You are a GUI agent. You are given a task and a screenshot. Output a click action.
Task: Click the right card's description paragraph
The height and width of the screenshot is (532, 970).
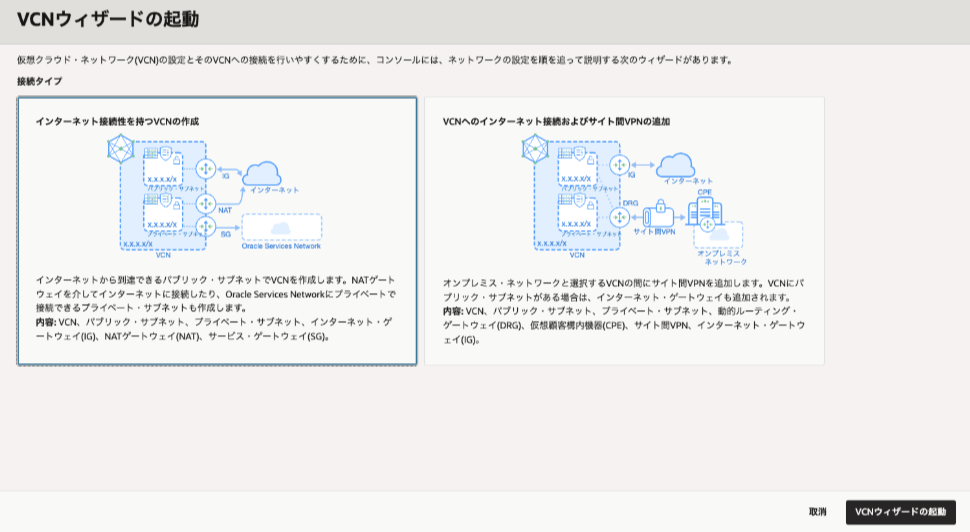click(x=623, y=311)
